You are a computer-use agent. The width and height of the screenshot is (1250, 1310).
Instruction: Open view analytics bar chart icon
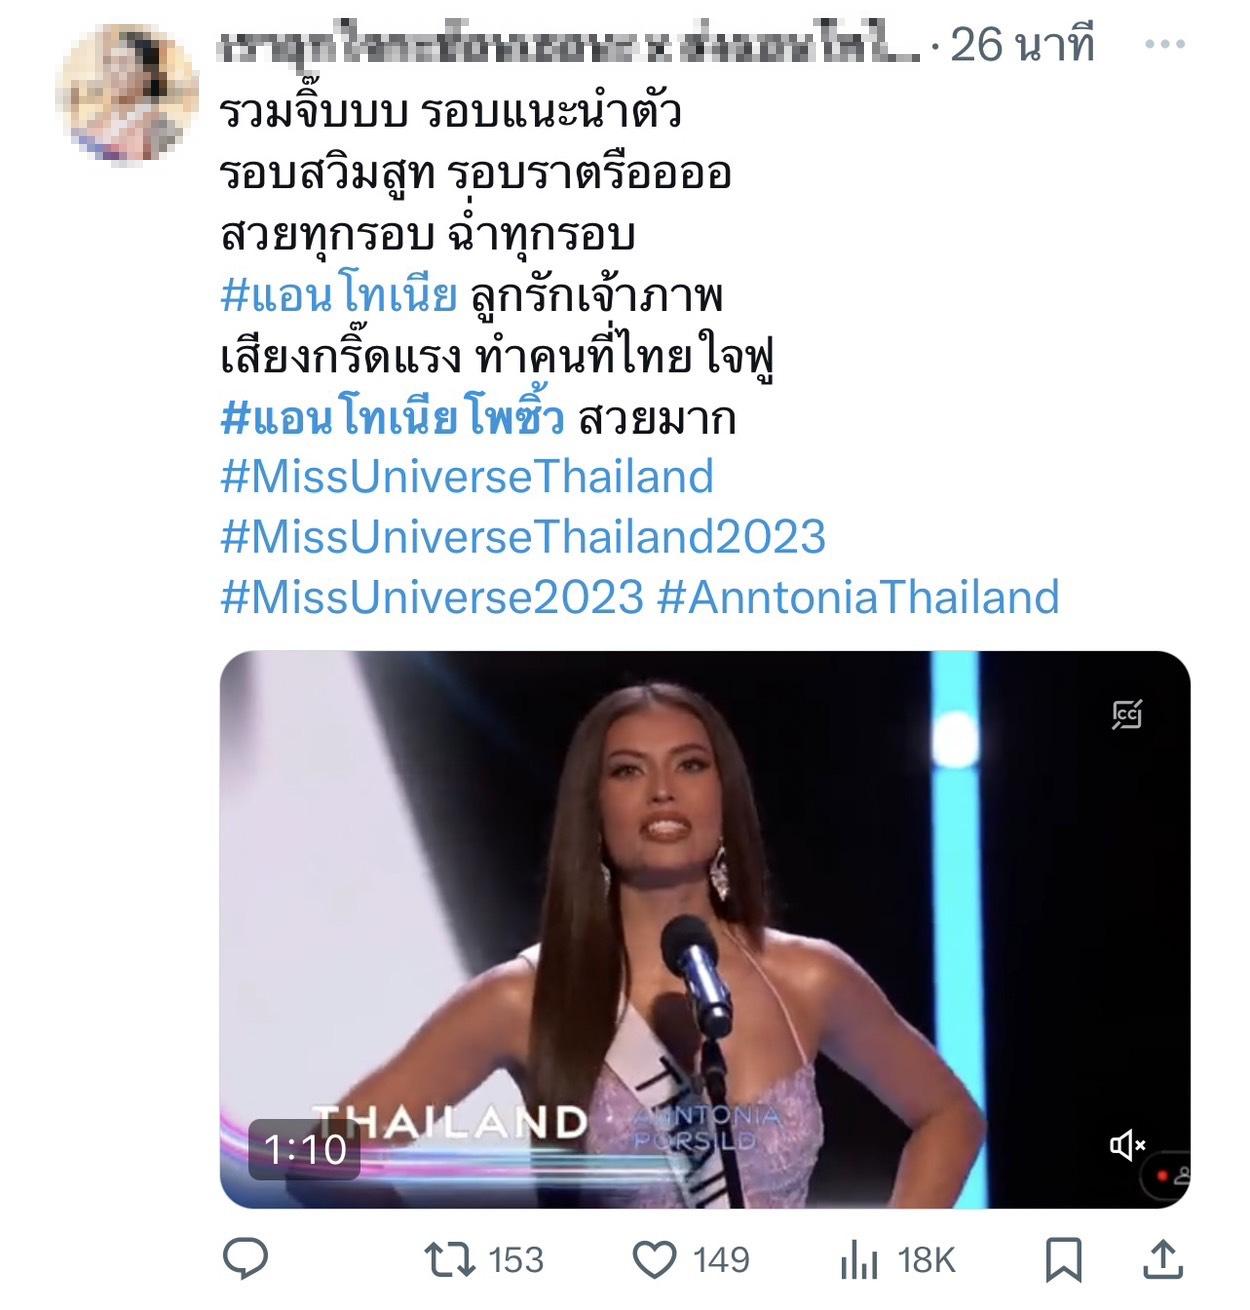[x=859, y=1259]
